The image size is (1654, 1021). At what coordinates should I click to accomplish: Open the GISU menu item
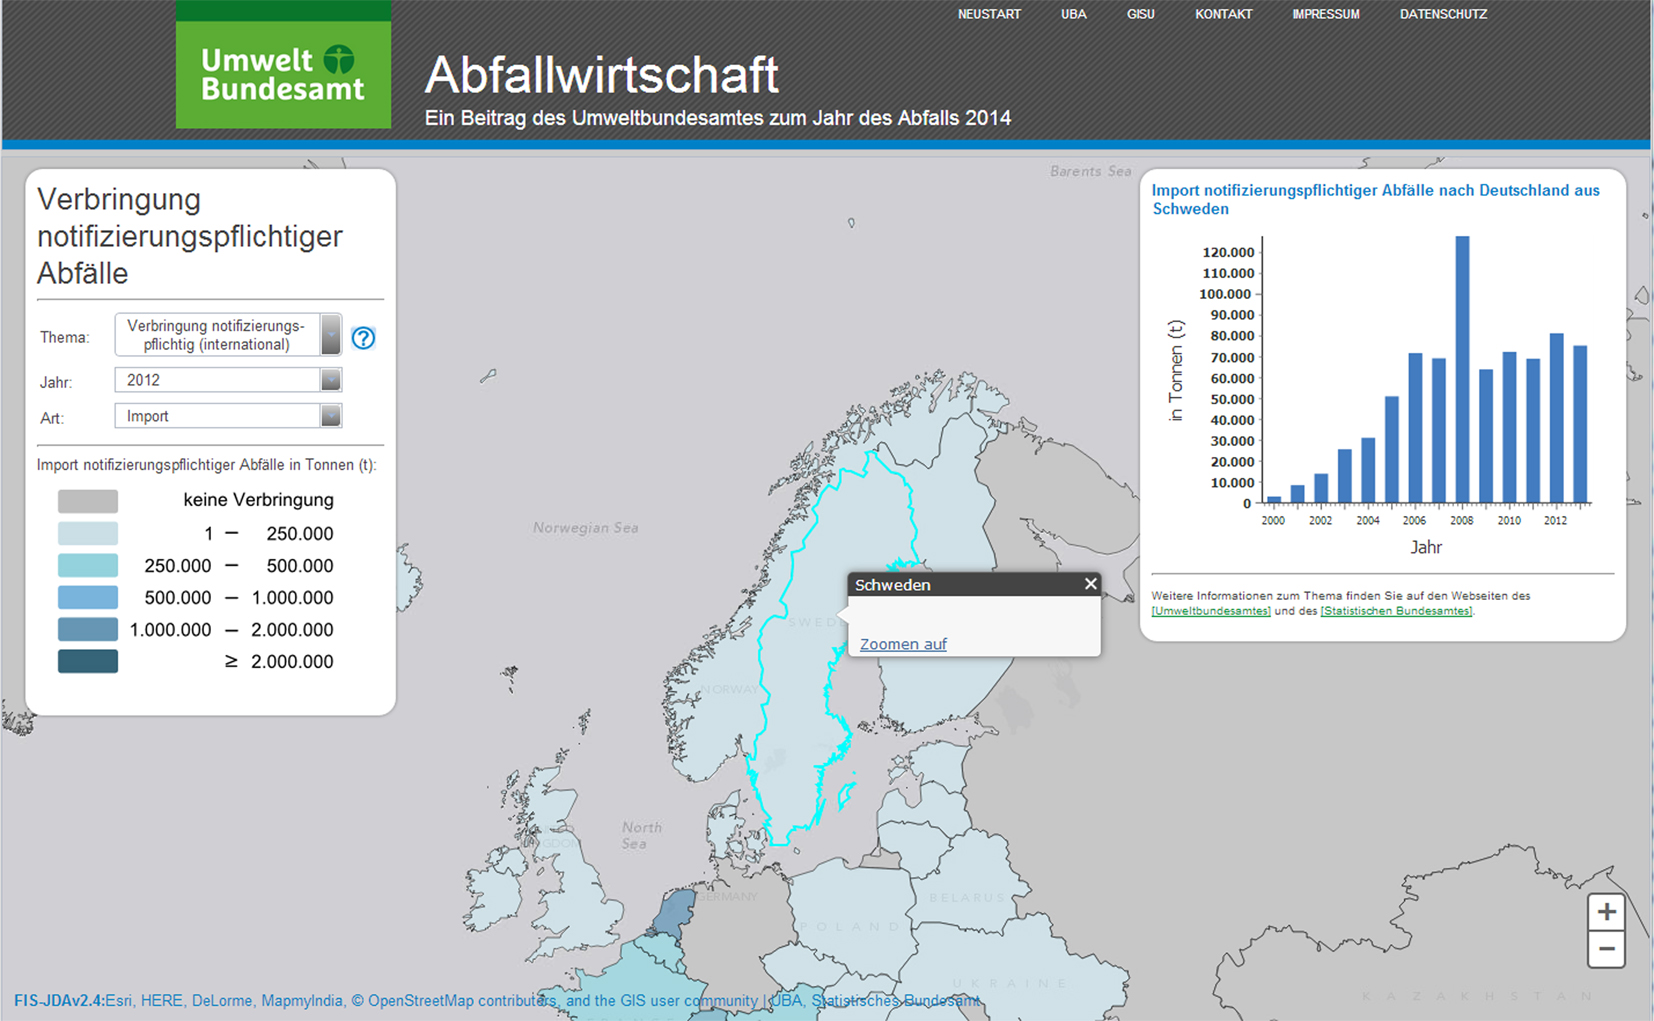point(1140,14)
